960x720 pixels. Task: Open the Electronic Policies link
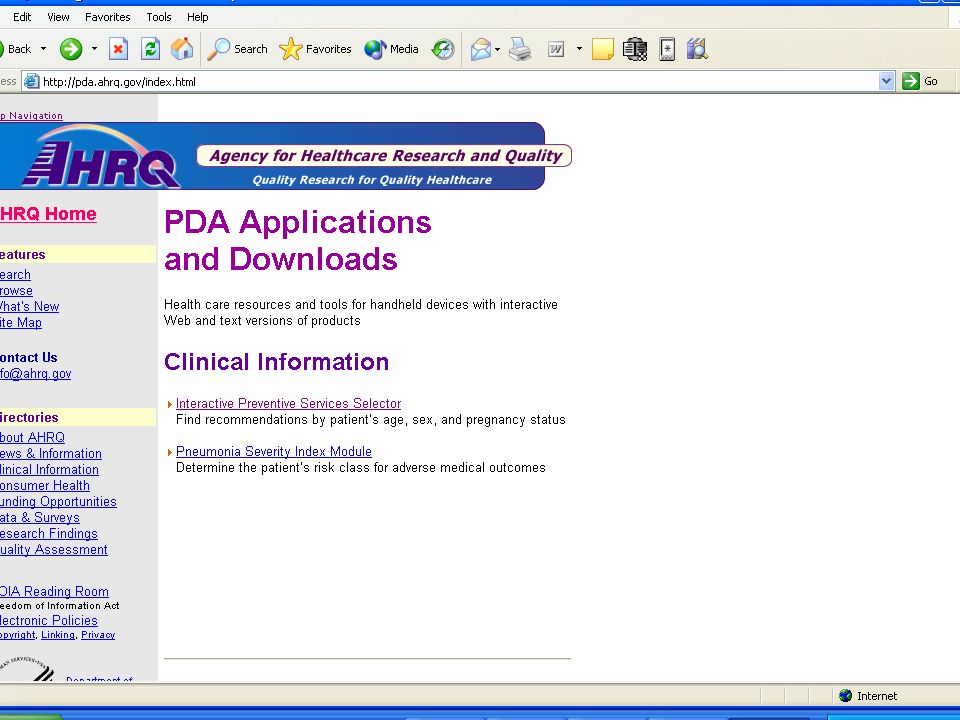pyautogui.click(x=49, y=621)
